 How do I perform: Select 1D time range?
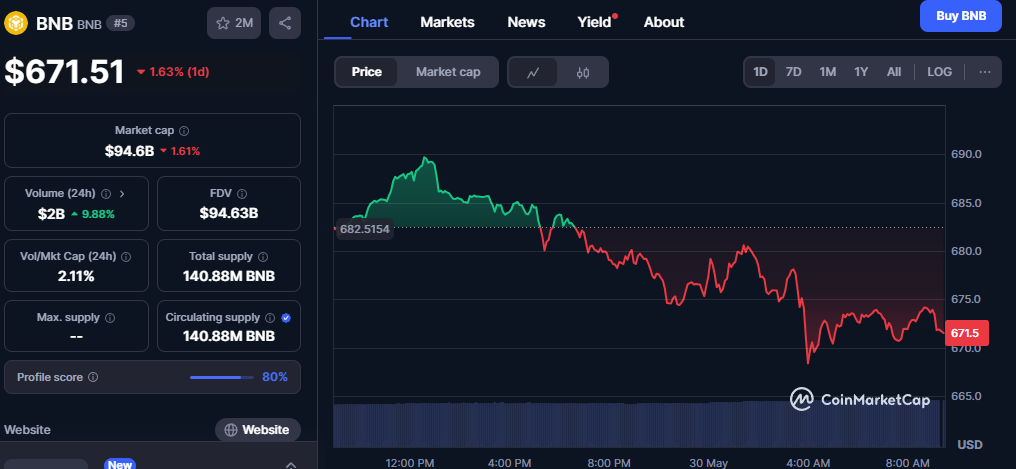760,72
